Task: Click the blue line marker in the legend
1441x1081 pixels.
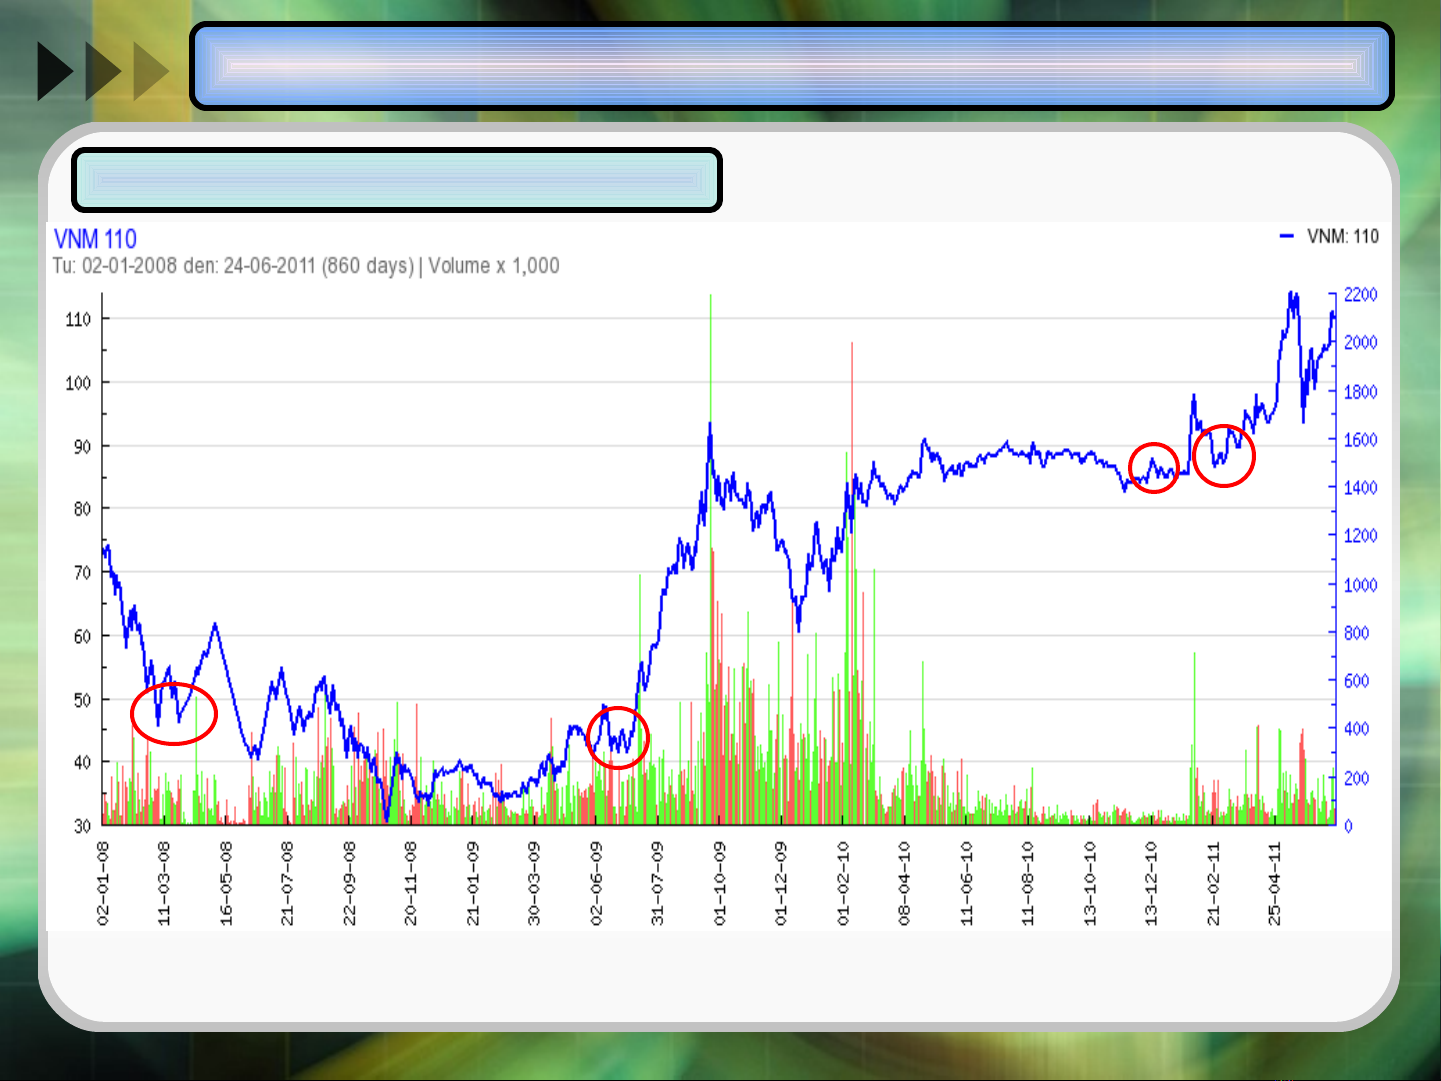Action: pos(1286,236)
